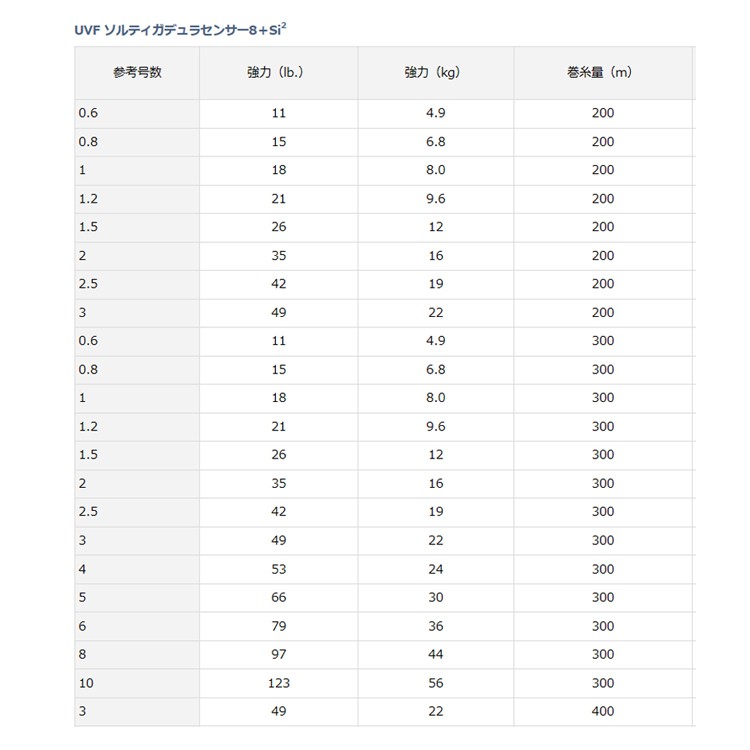Click the 53 lb. strength cell
Viewport: 750px width, 750px height.
point(278,569)
